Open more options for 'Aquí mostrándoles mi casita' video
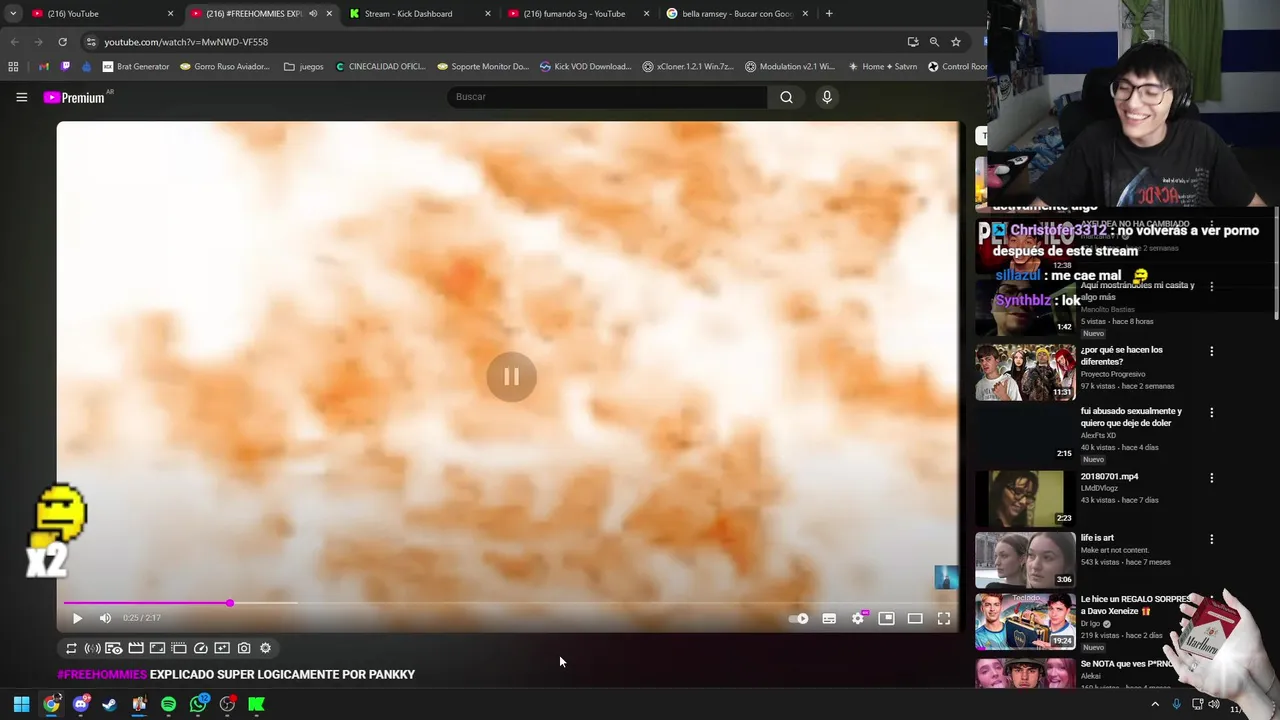 (1211, 287)
